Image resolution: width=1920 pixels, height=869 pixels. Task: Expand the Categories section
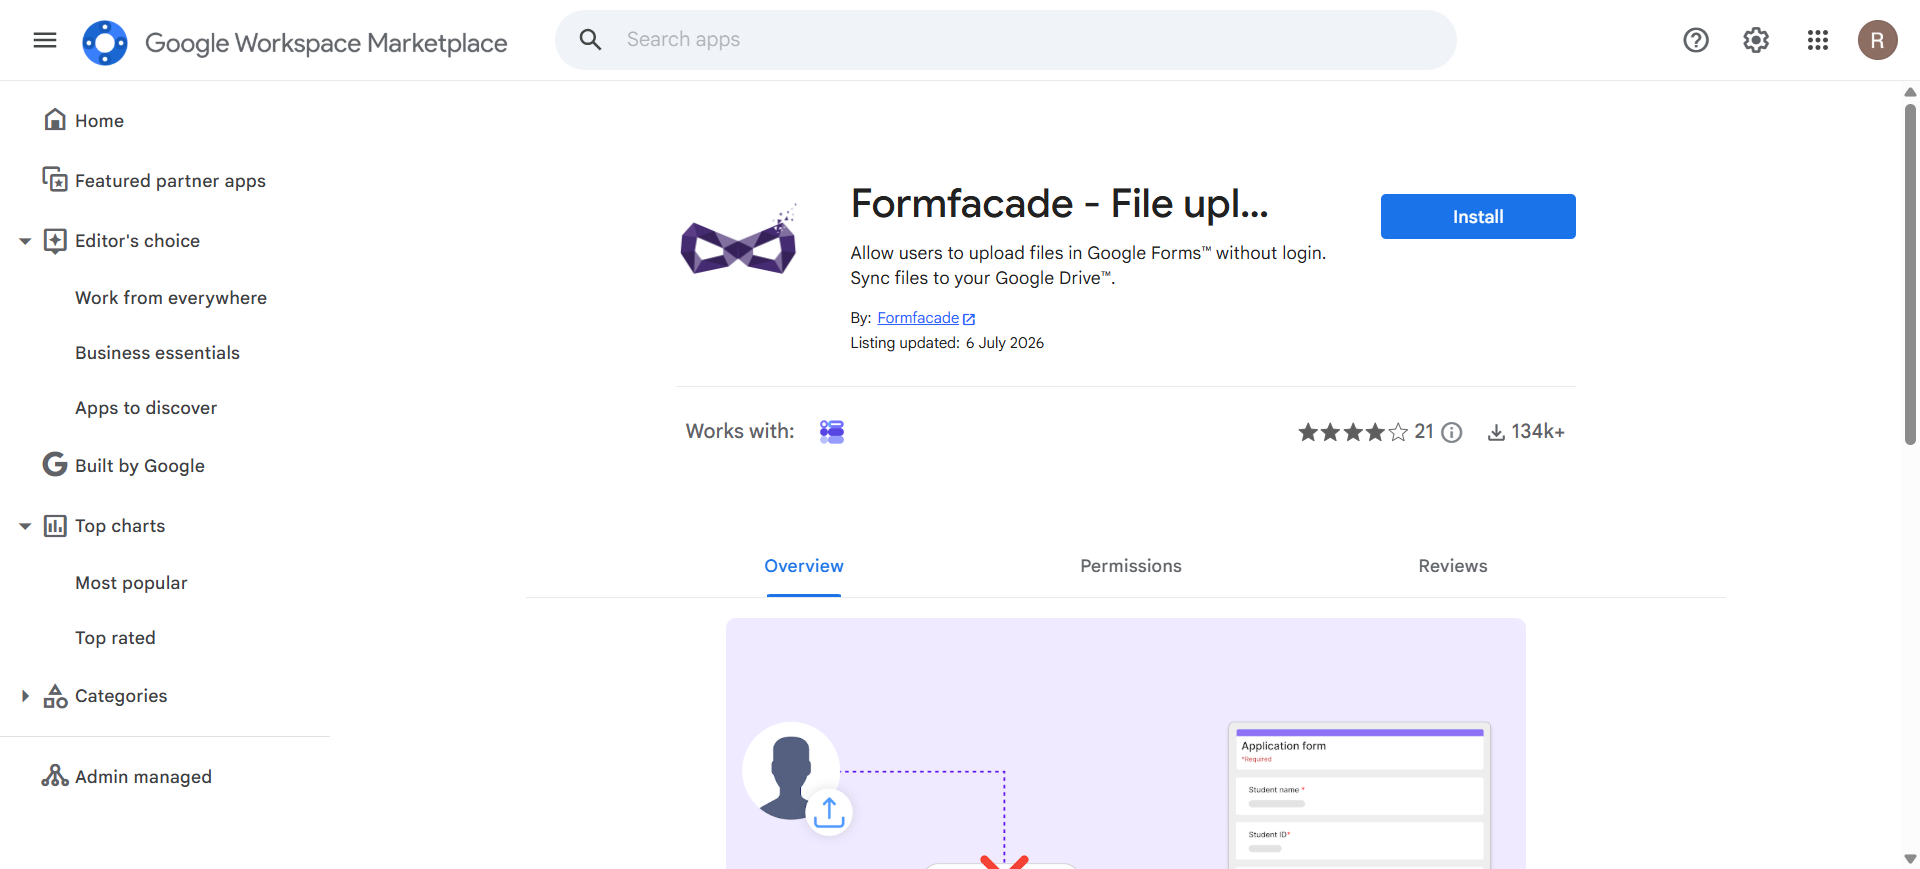pos(25,696)
